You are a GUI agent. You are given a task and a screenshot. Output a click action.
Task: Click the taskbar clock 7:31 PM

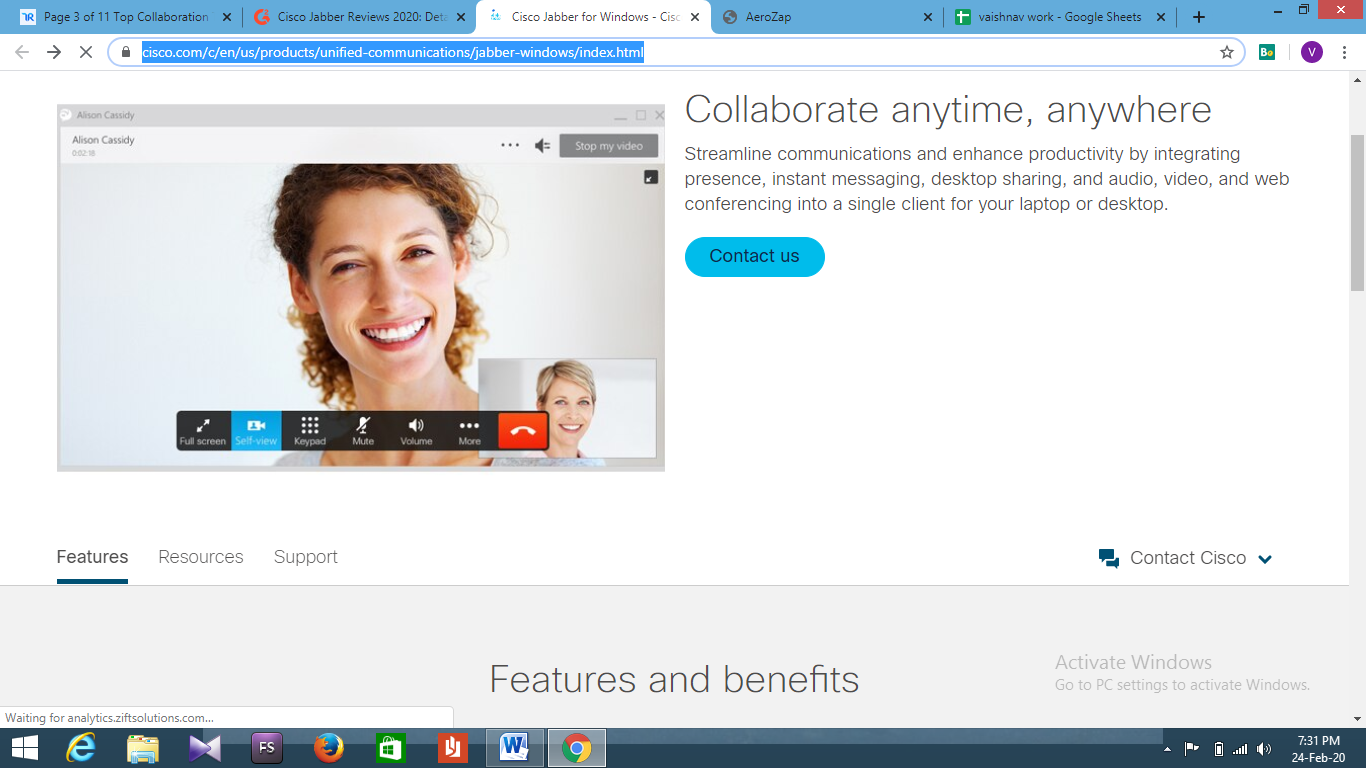1318,741
